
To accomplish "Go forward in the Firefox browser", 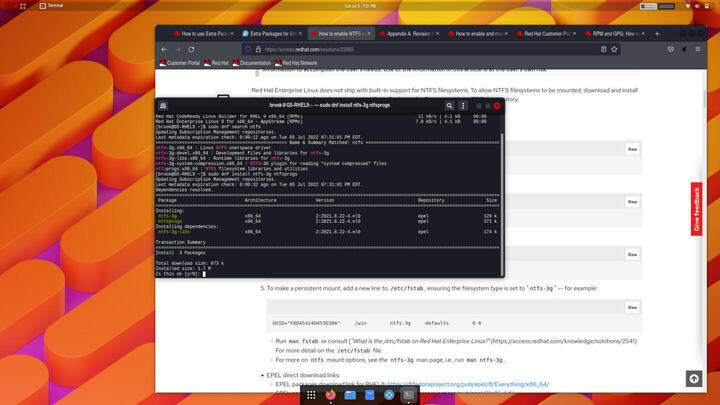I will [178, 49].
